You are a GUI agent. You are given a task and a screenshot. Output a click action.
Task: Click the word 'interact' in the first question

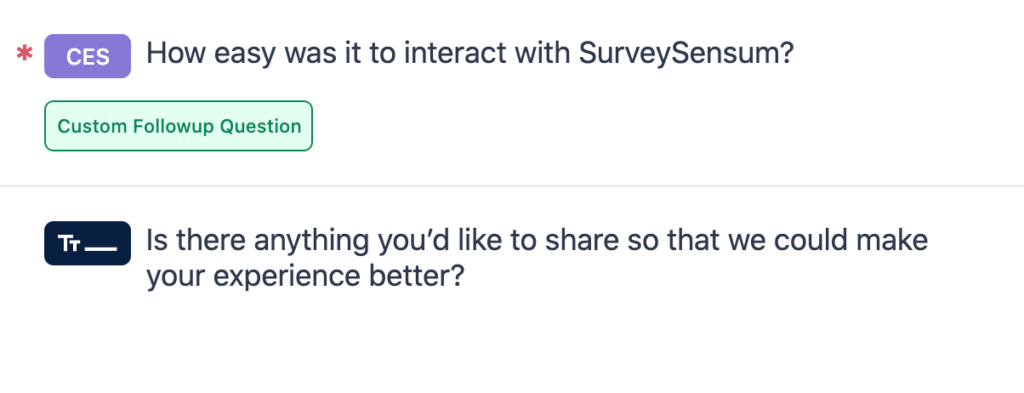tap(455, 54)
